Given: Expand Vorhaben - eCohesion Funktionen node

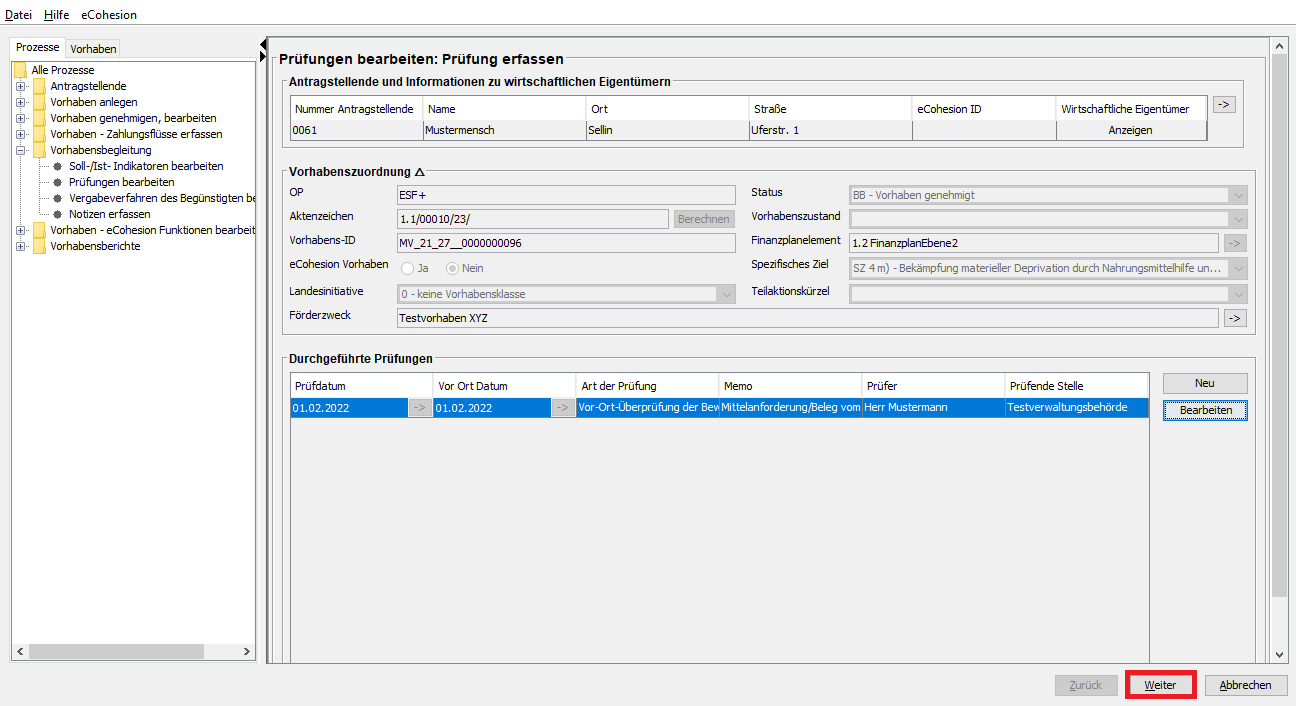Looking at the screenshot, I should click(20, 230).
